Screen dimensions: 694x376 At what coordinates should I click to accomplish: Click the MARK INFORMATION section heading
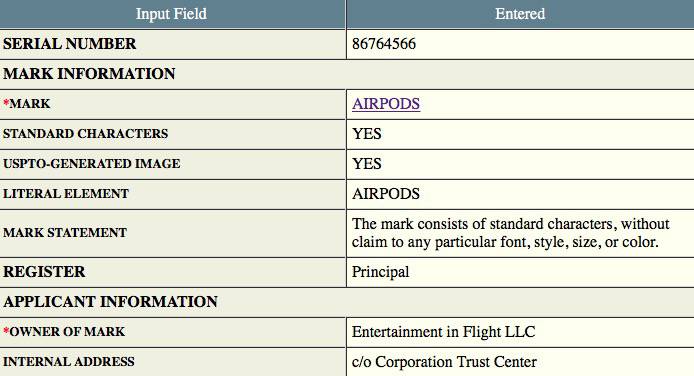(x=89, y=73)
